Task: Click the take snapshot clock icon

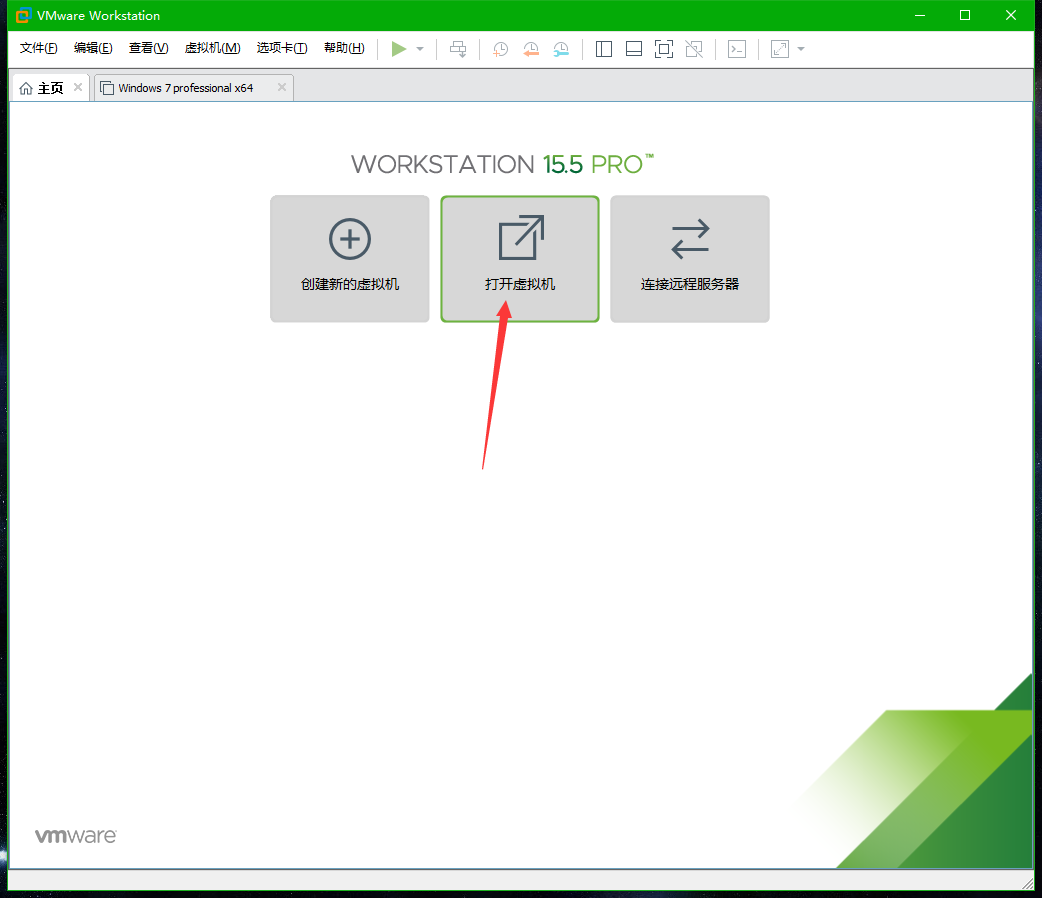Action: point(500,49)
